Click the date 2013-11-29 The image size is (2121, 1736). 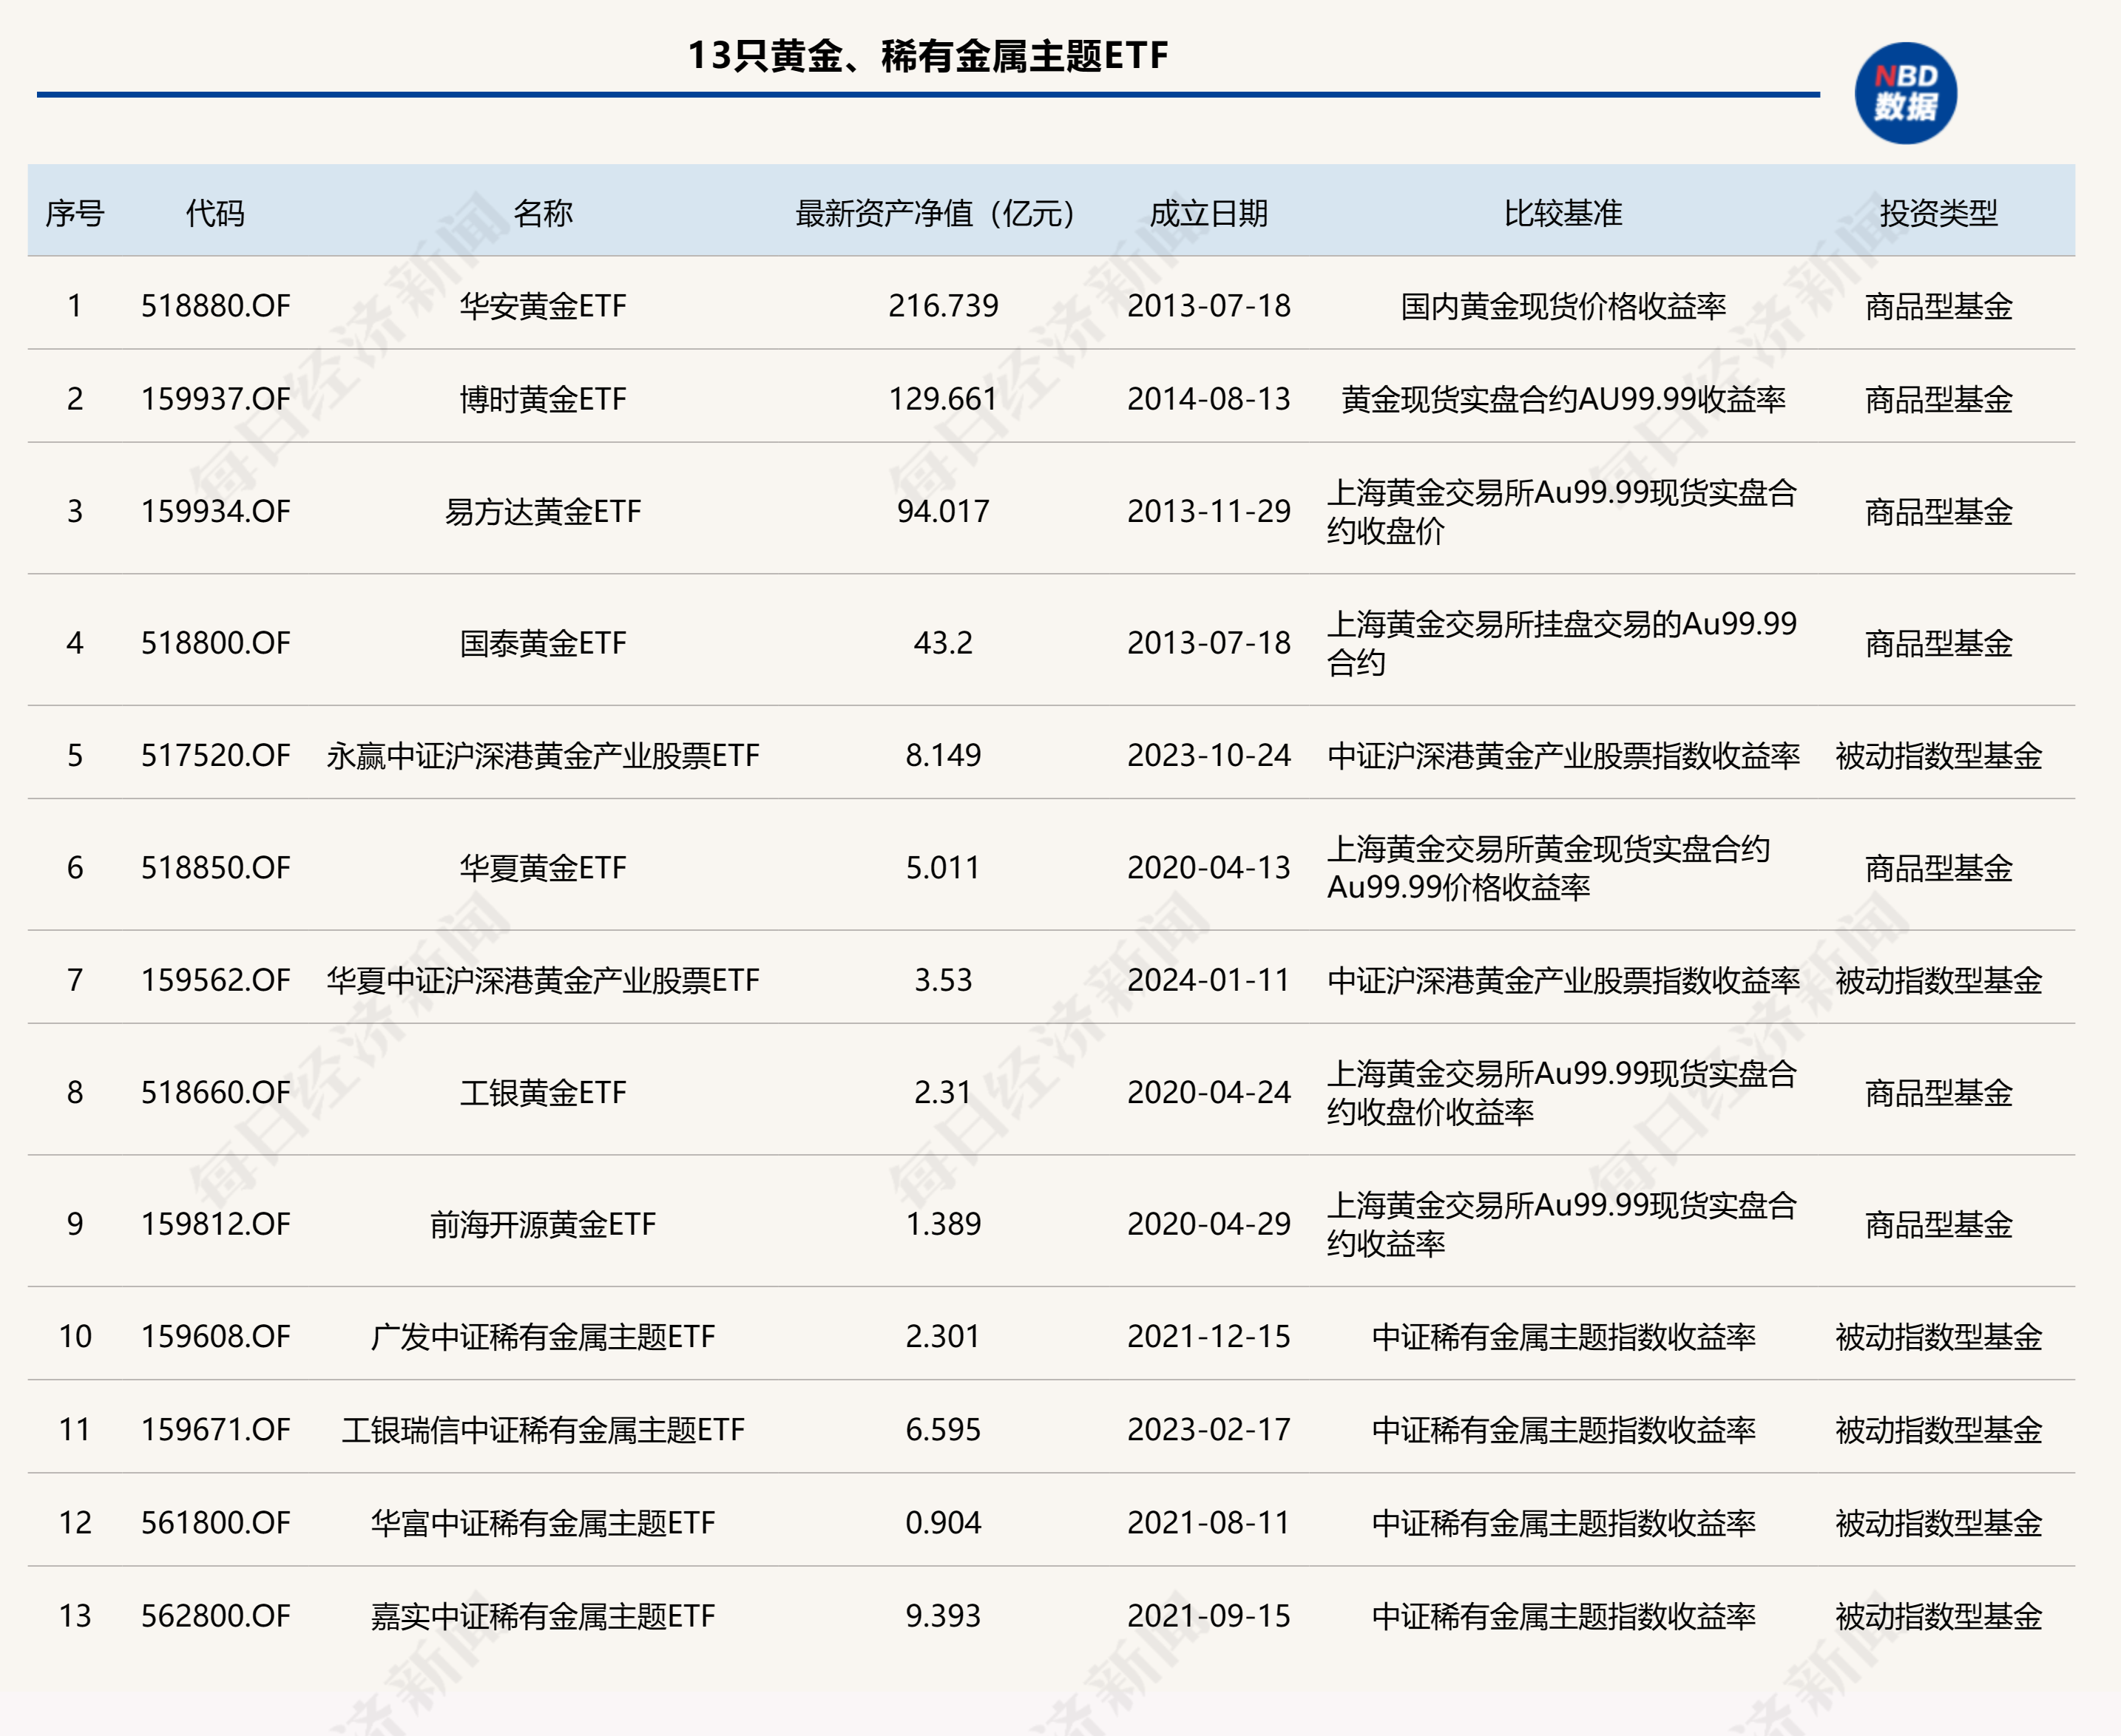coord(1209,511)
